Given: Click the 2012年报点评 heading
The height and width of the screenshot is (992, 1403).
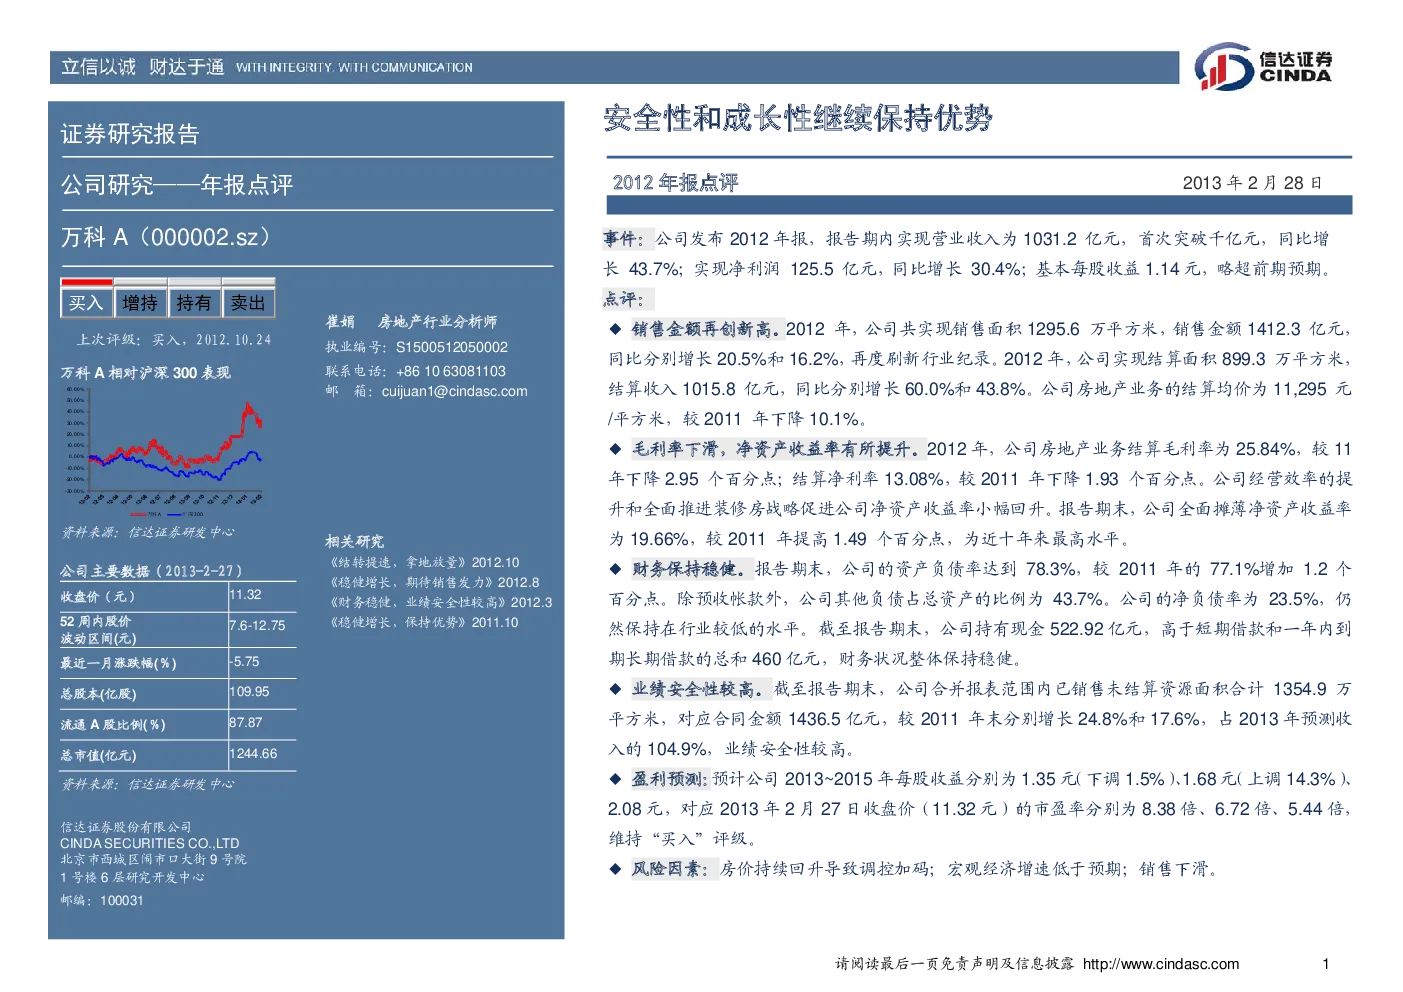Looking at the screenshot, I should tap(675, 182).
